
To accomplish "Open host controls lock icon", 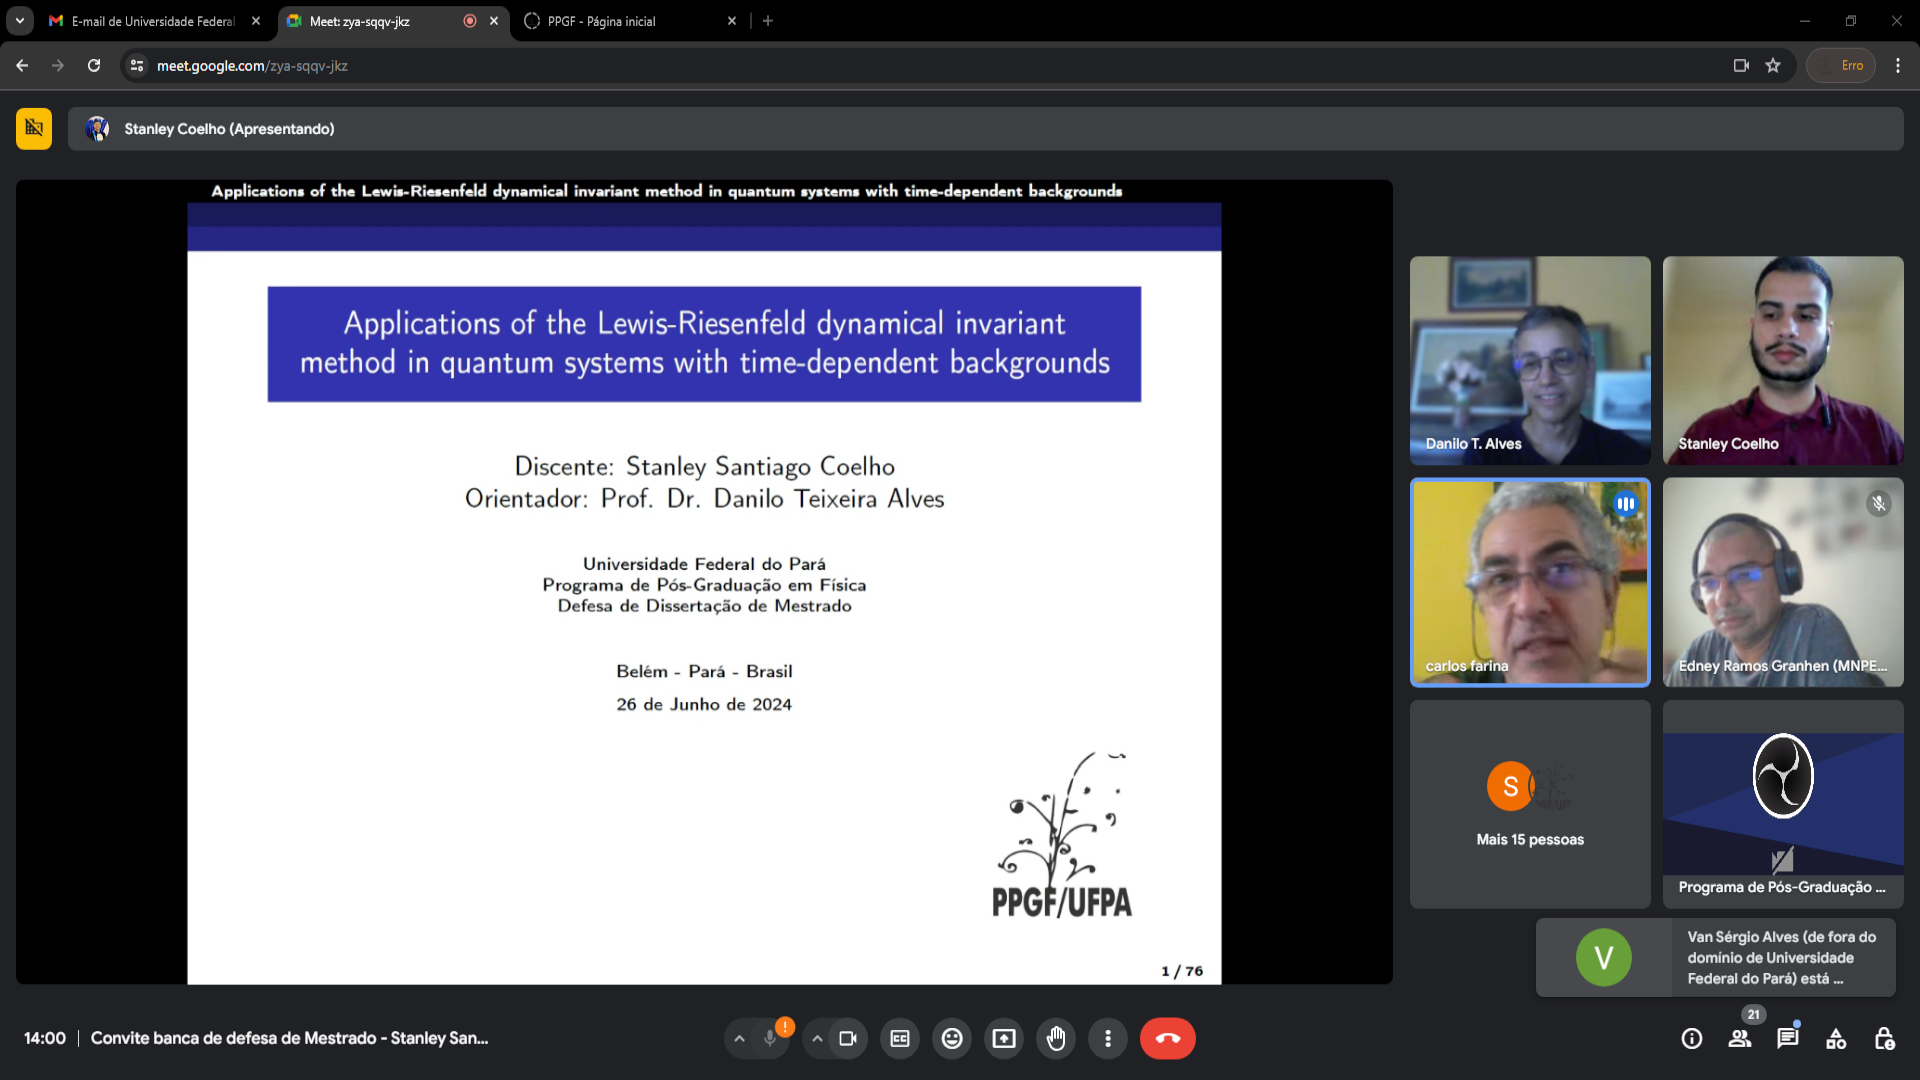I will (x=1884, y=1039).
